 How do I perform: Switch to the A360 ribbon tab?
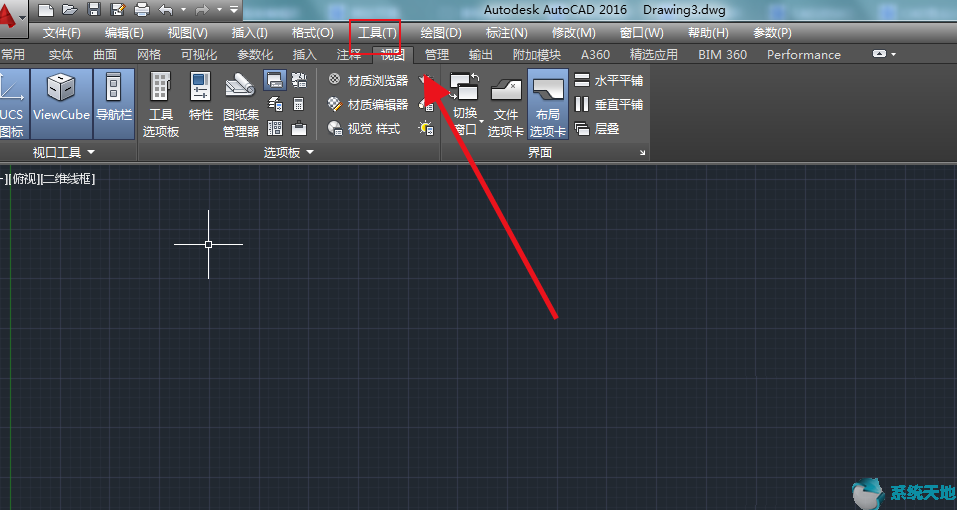(x=595, y=54)
